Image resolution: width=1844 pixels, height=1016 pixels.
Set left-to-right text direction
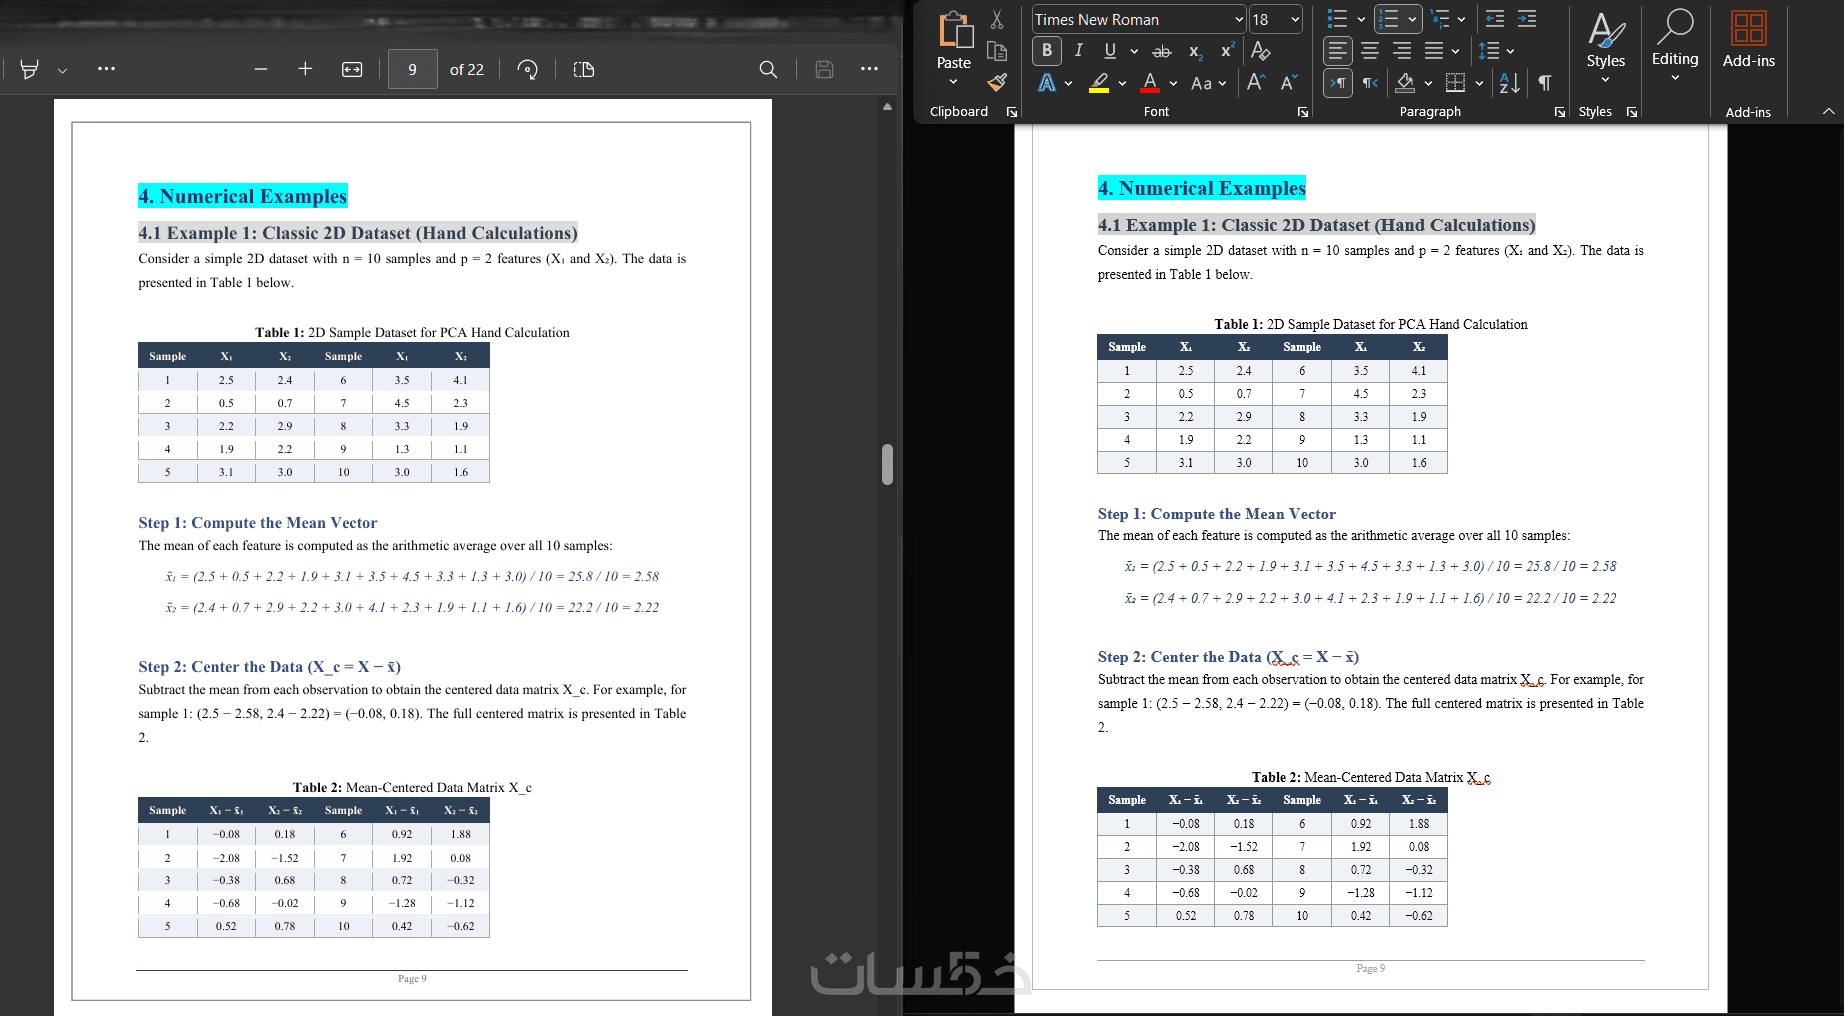point(1337,83)
